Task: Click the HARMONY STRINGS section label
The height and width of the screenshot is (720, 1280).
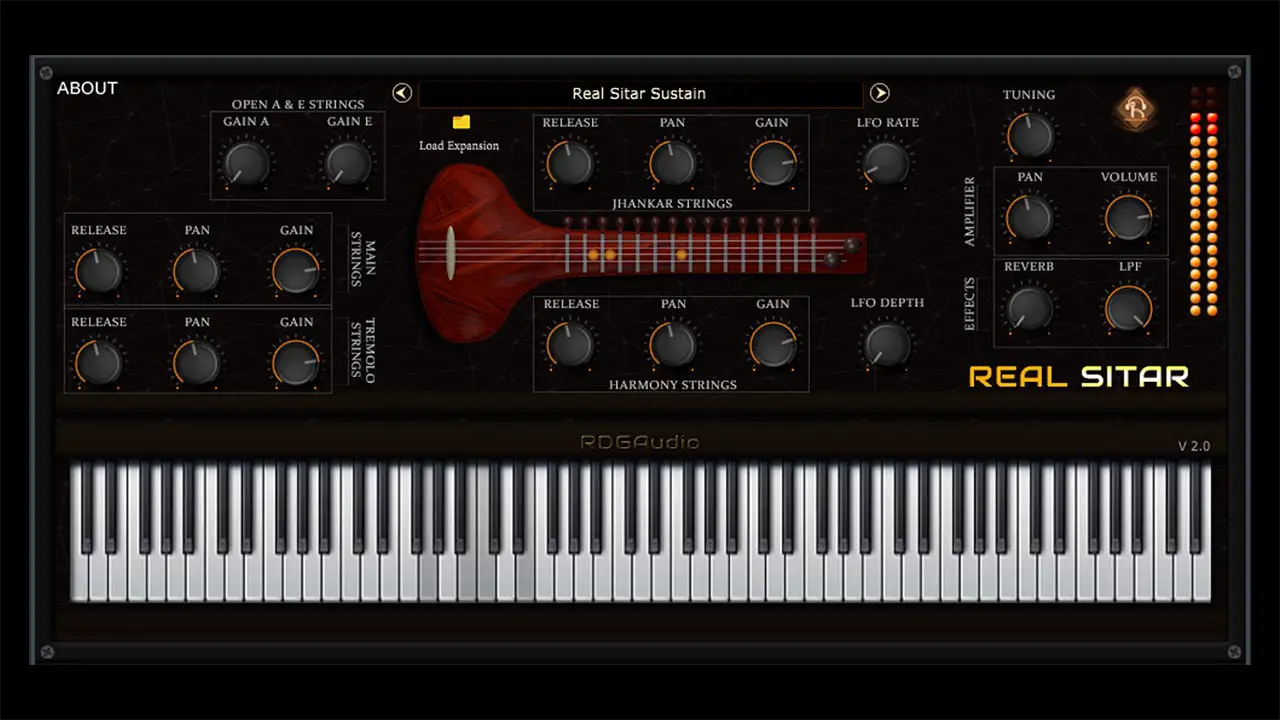Action: coord(673,384)
